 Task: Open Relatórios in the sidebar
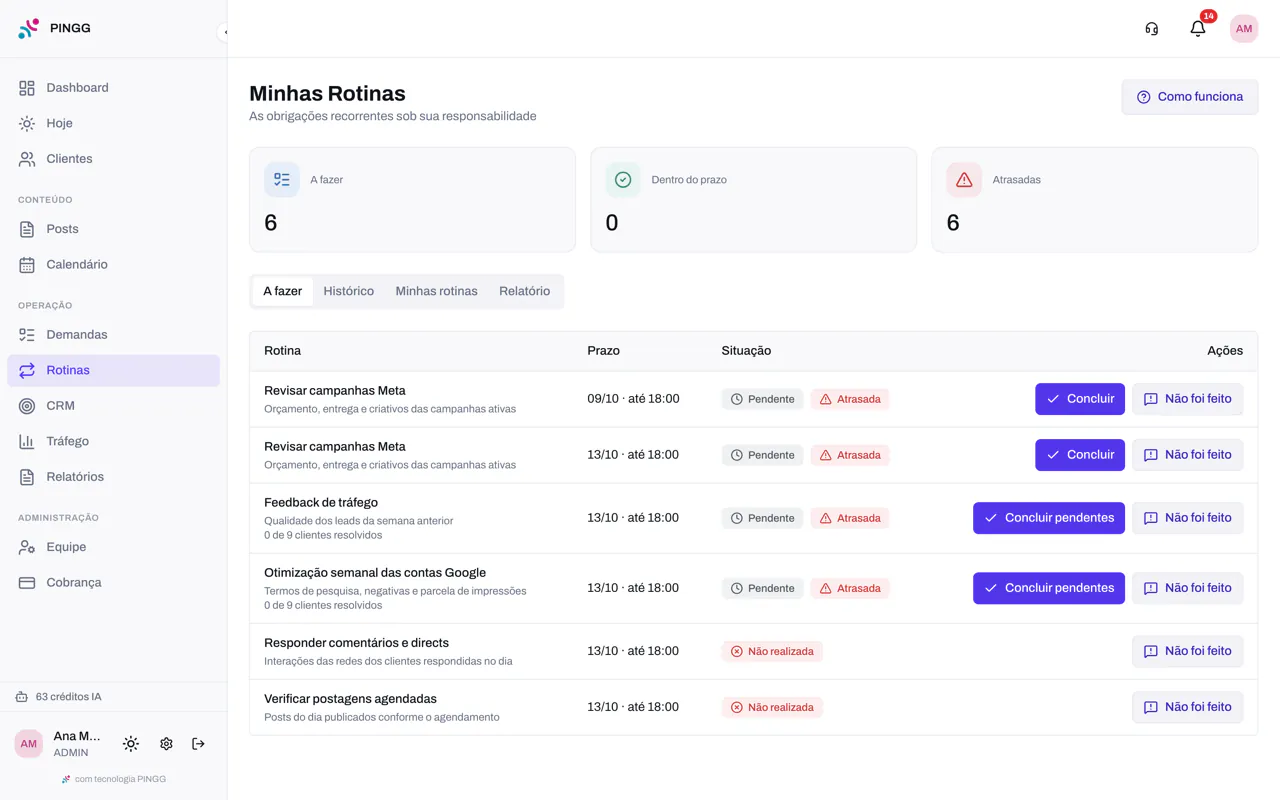click(113, 477)
